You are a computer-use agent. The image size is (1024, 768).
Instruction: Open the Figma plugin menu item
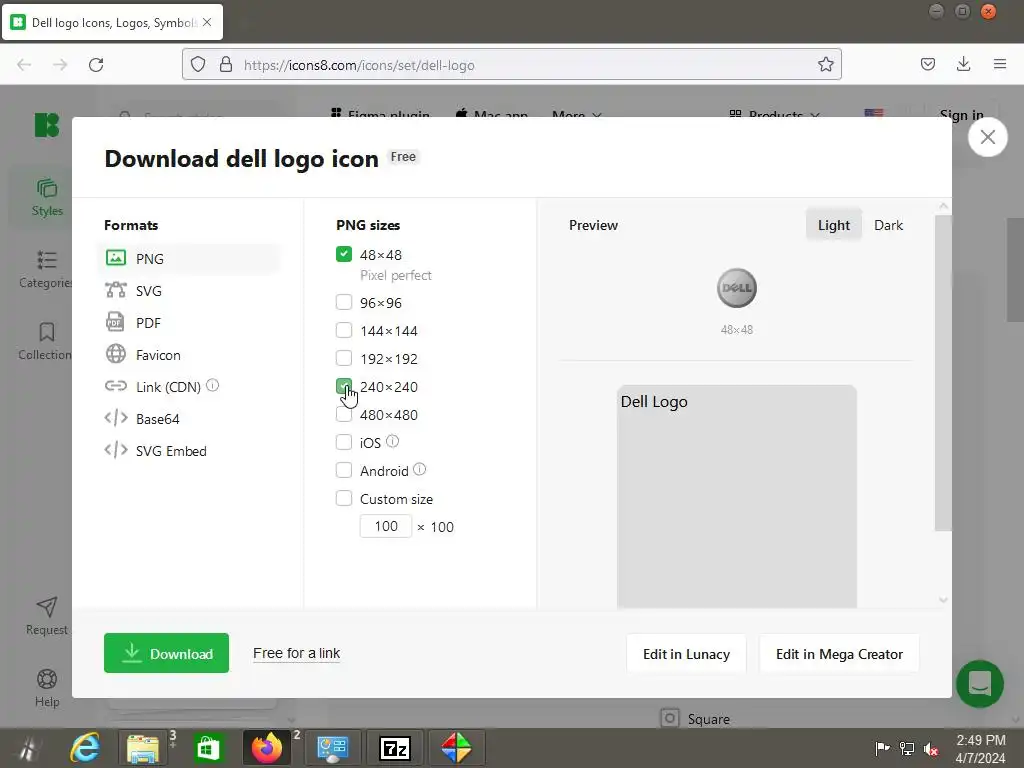(380, 114)
